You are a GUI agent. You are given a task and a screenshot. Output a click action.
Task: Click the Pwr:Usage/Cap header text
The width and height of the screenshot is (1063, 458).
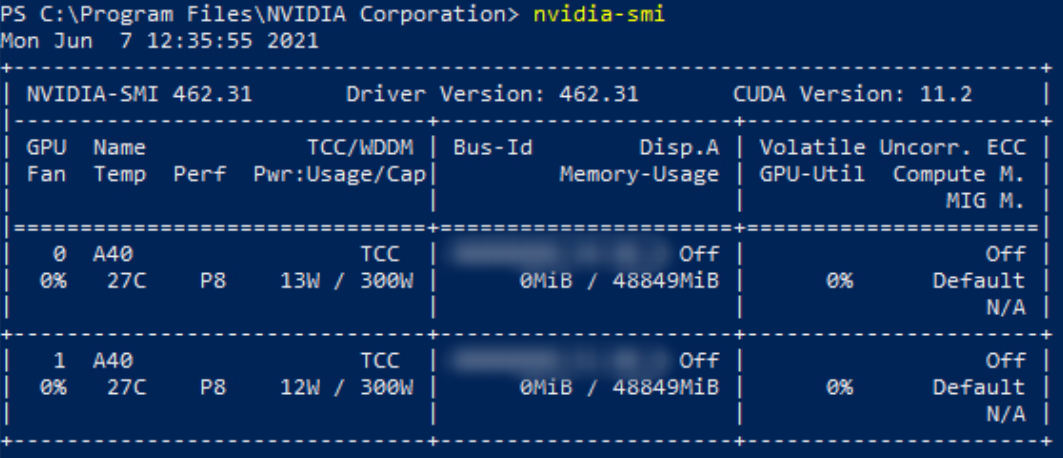[x=339, y=174]
